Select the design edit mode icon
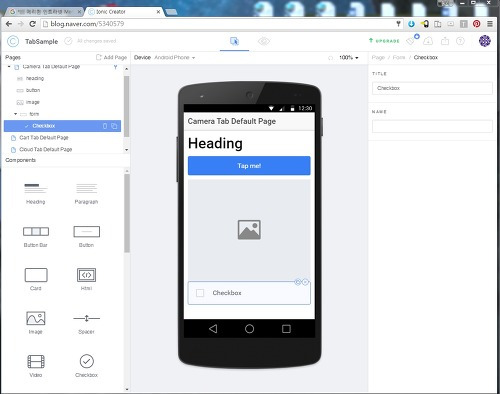The image size is (500, 394). coord(234,41)
